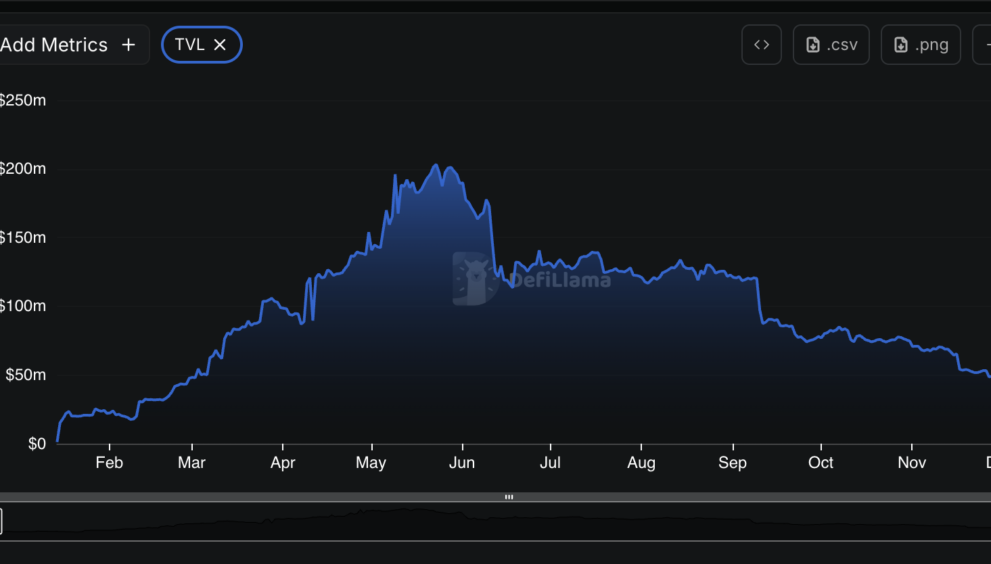The height and width of the screenshot is (564, 991).
Task: Click the left handle of the time range selector
Action: tap(1, 522)
